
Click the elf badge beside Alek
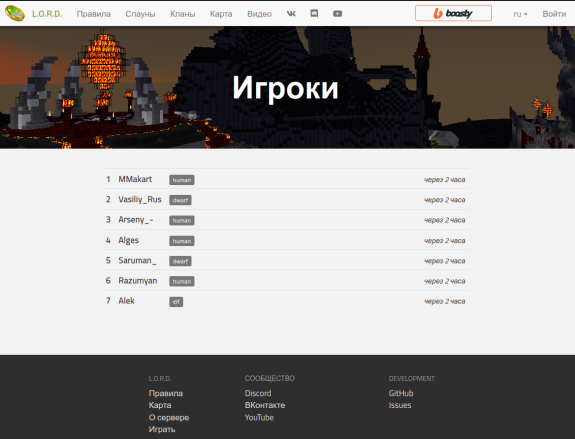click(176, 301)
